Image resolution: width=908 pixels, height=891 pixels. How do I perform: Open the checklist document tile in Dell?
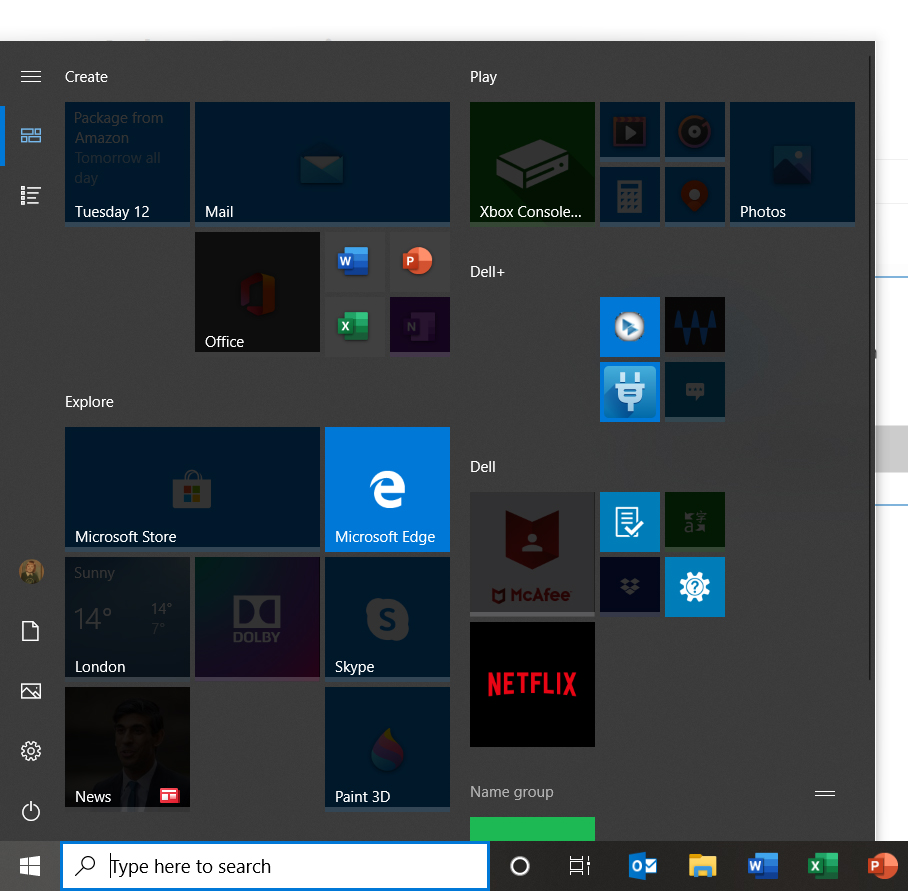coord(629,522)
